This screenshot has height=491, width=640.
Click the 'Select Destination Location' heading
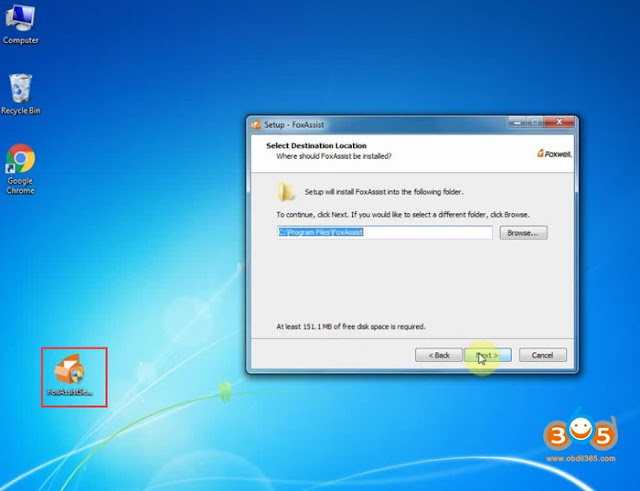pos(316,146)
